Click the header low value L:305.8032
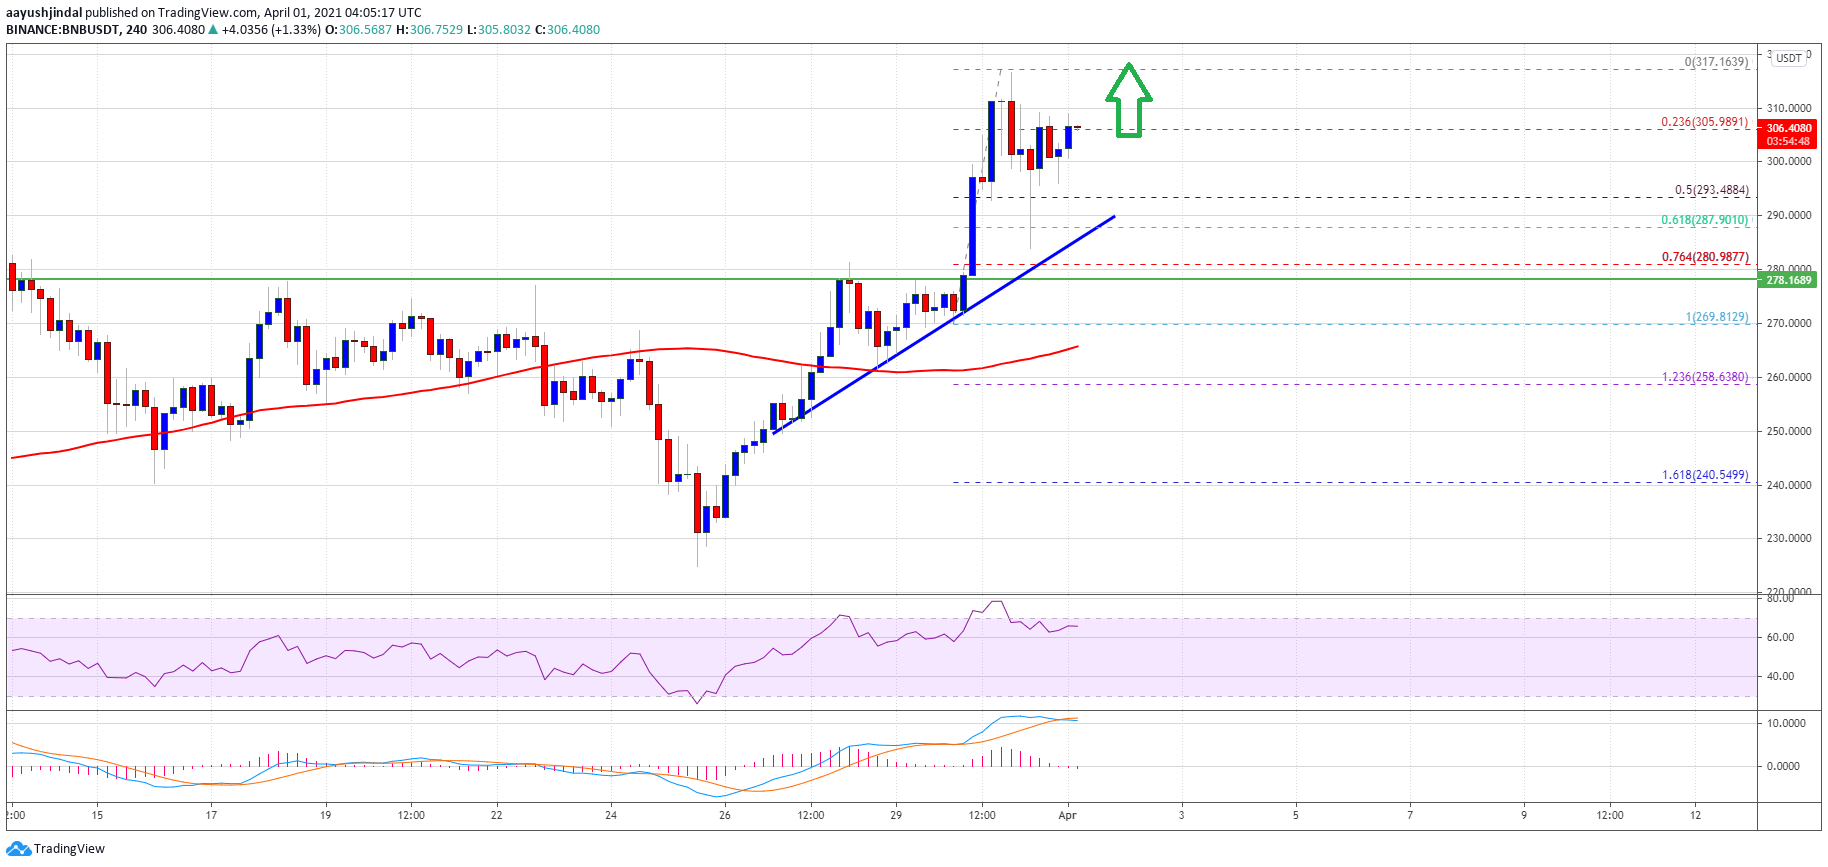 pyautogui.click(x=499, y=30)
